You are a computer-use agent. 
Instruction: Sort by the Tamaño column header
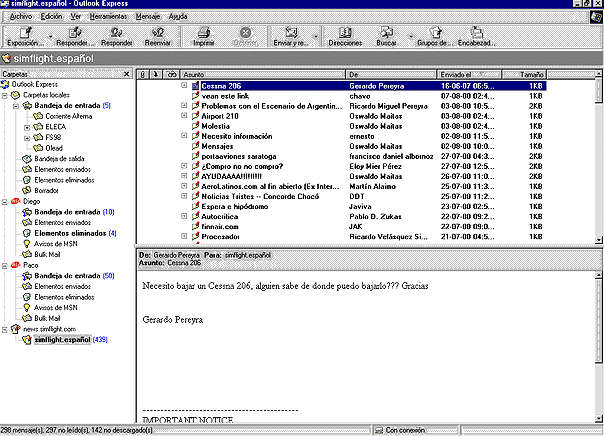coord(525,74)
